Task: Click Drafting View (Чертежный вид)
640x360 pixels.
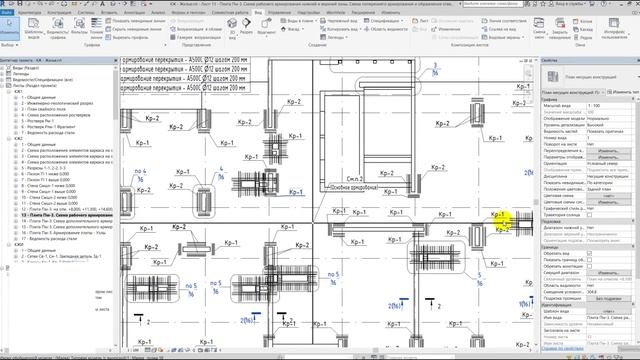Action: pyautogui.click(x=339, y=20)
